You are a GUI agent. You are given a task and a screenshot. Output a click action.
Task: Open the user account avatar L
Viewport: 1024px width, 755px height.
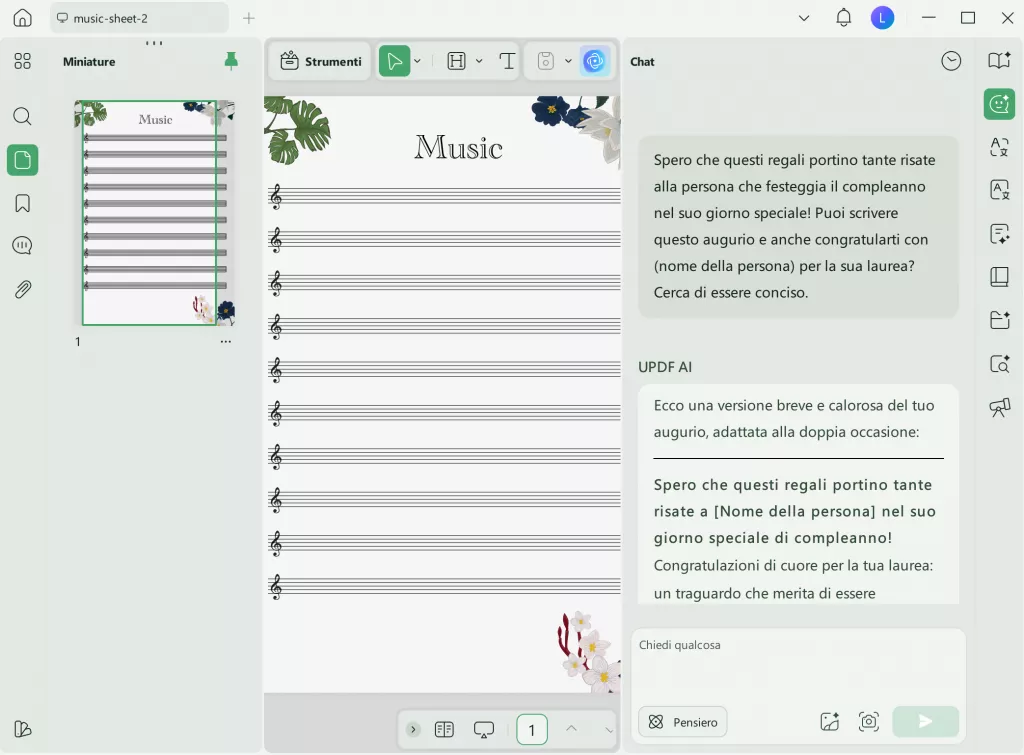[x=882, y=18]
